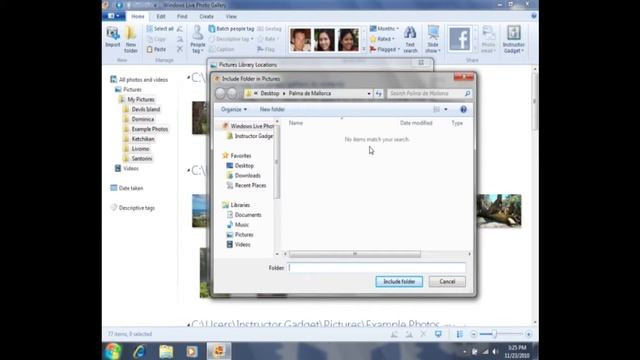Select the first man's face thumbnail
Viewport: 640px width, 360px height.
click(300, 40)
